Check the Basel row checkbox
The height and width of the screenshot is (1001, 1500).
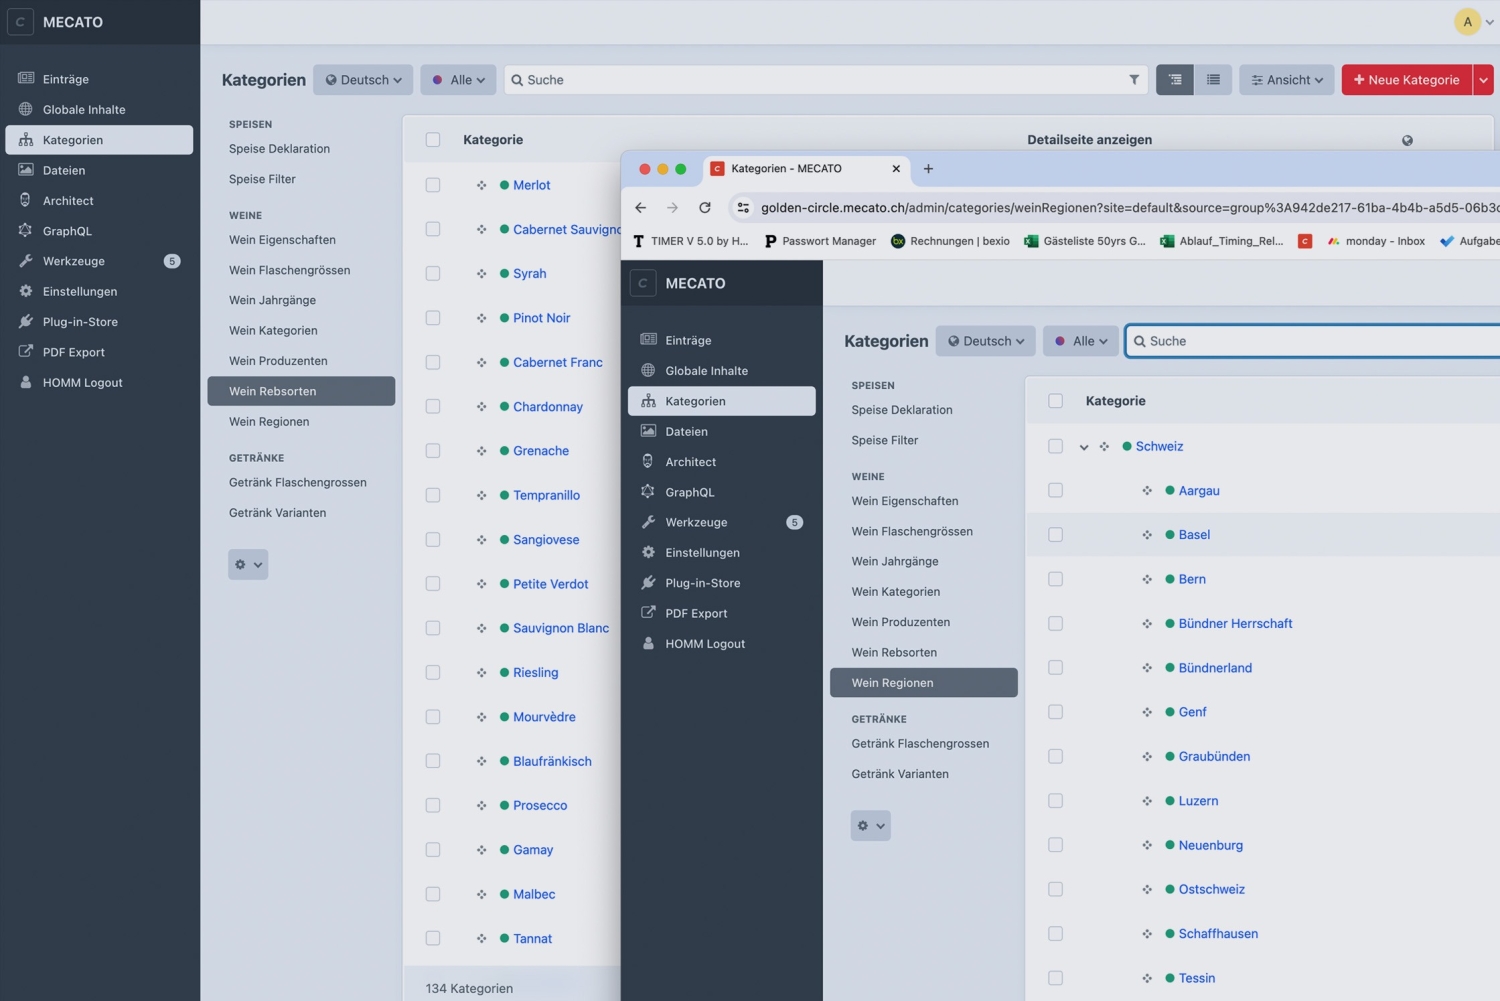[1055, 535]
